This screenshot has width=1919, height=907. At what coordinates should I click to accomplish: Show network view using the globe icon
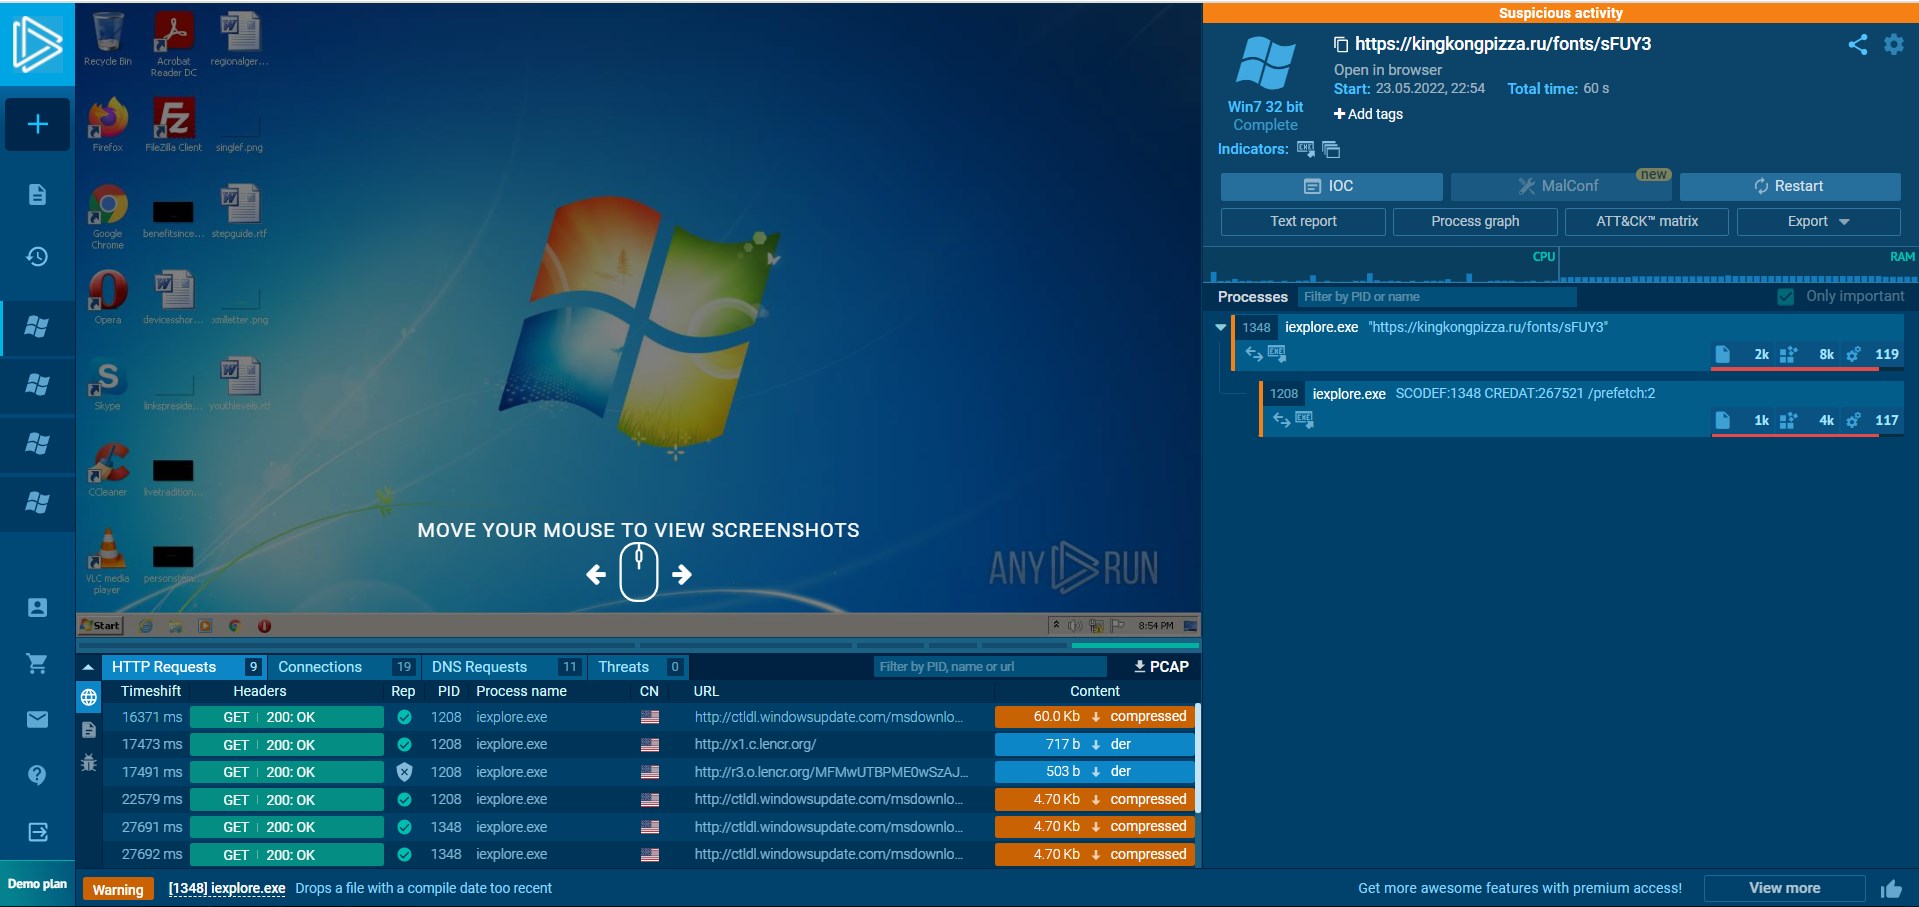89,697
